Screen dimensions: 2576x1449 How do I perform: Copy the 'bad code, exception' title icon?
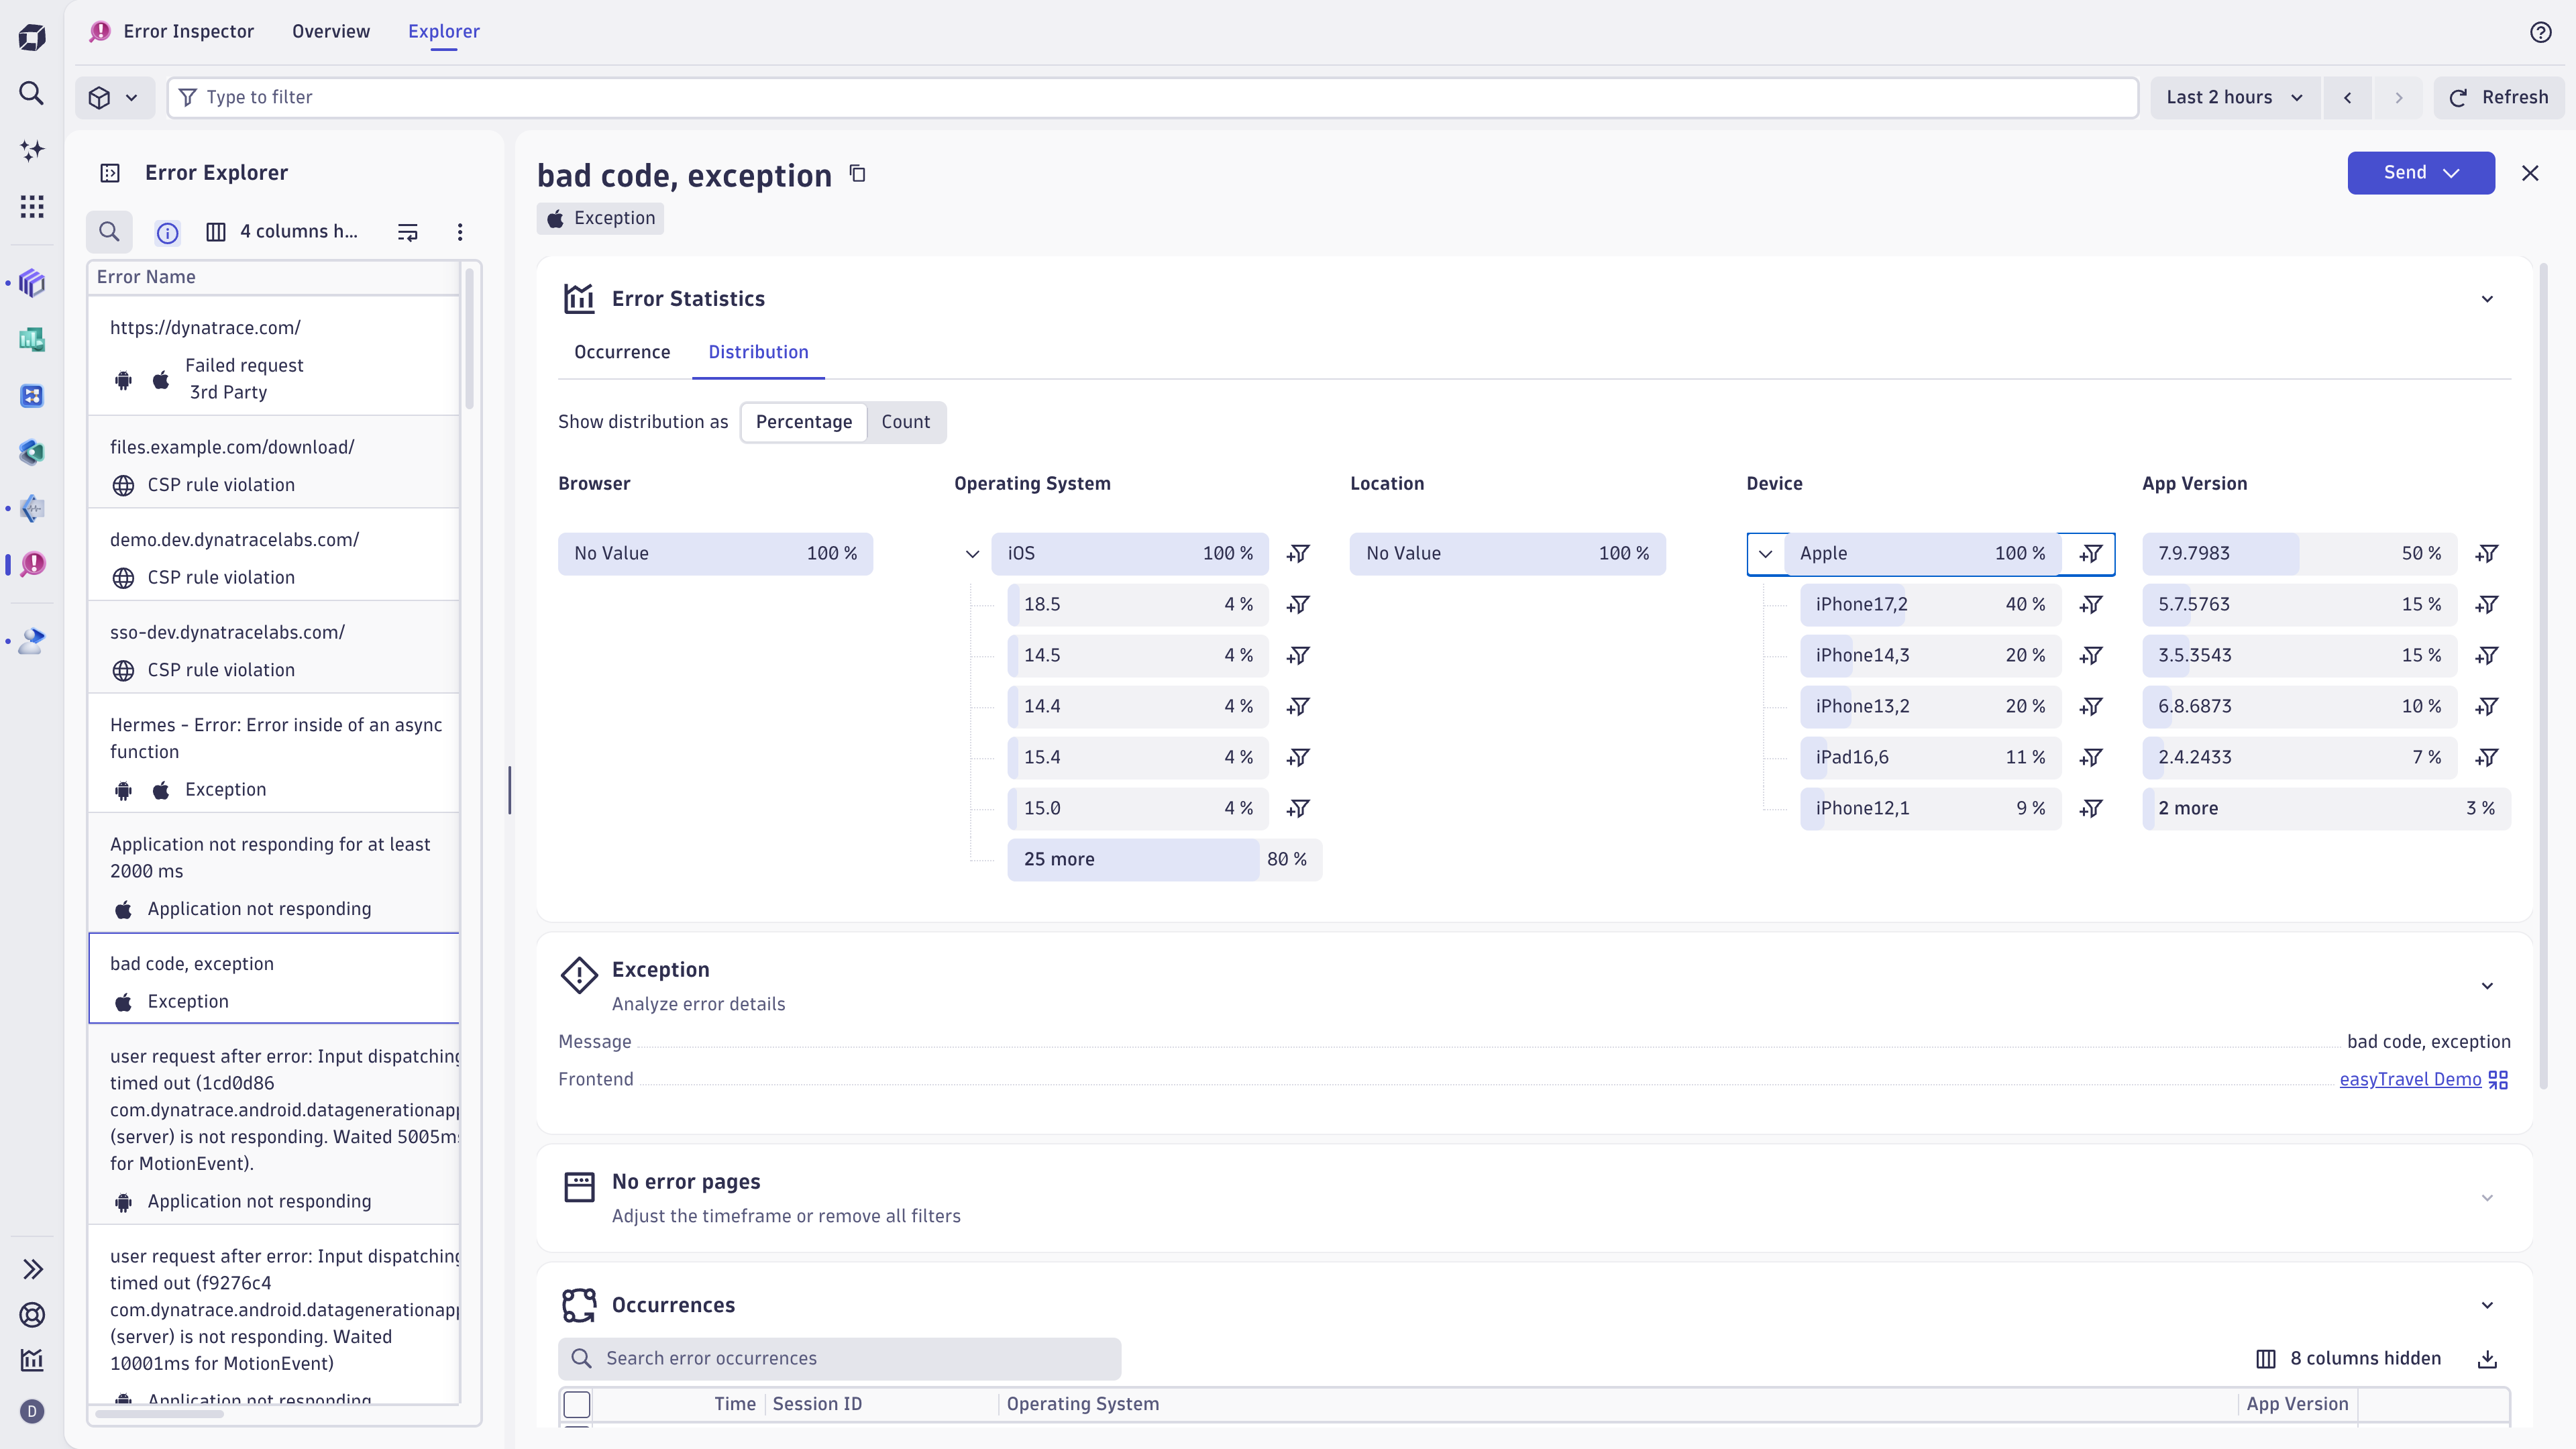point(857,174)
